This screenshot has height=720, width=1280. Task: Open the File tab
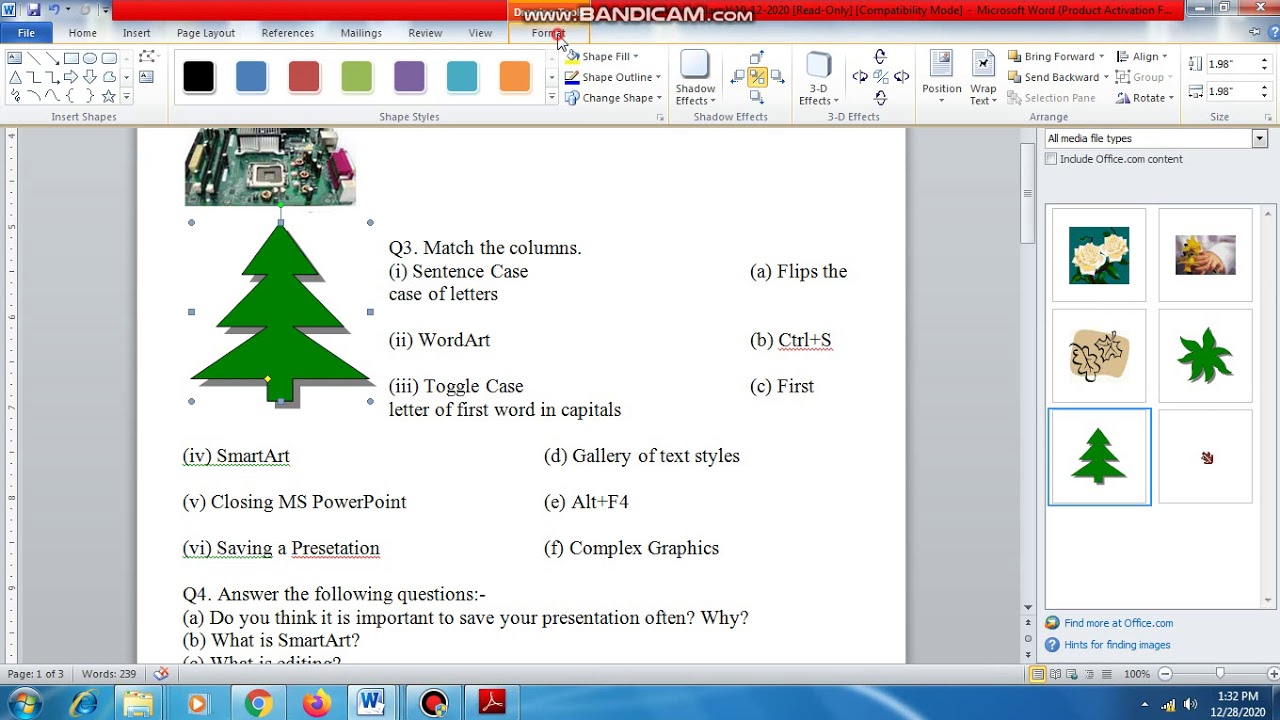(26, 33)
